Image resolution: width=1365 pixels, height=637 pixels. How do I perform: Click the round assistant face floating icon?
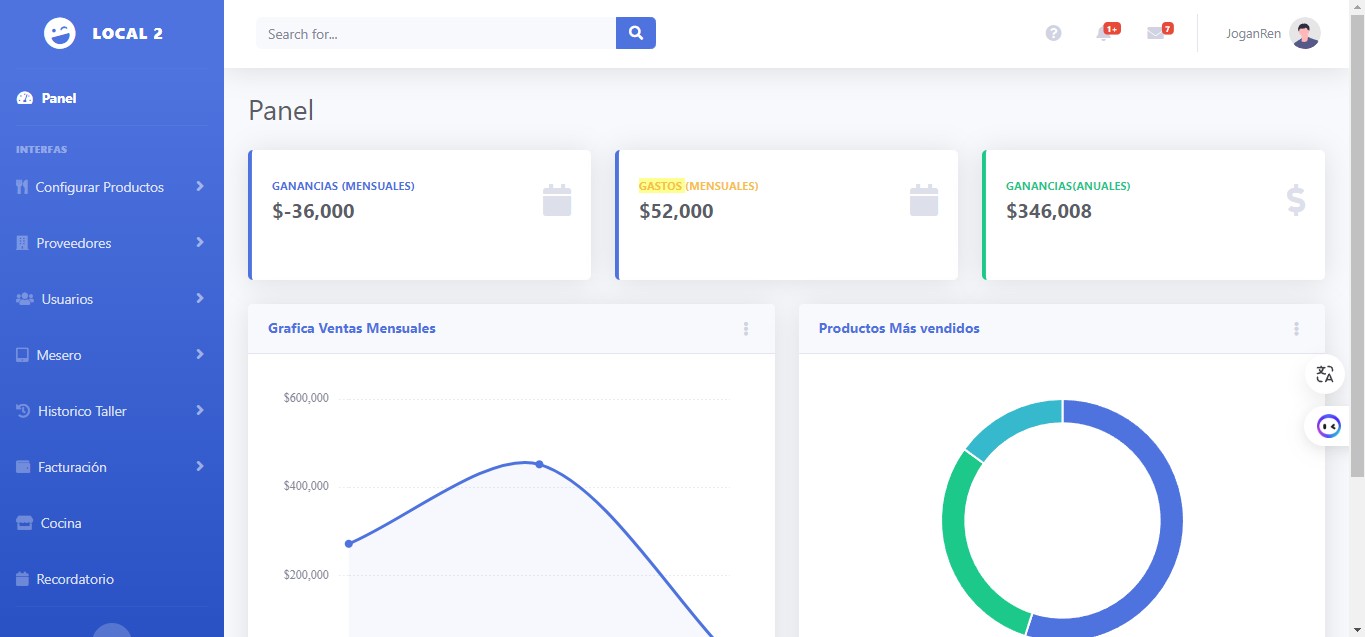coord(1328,426)
